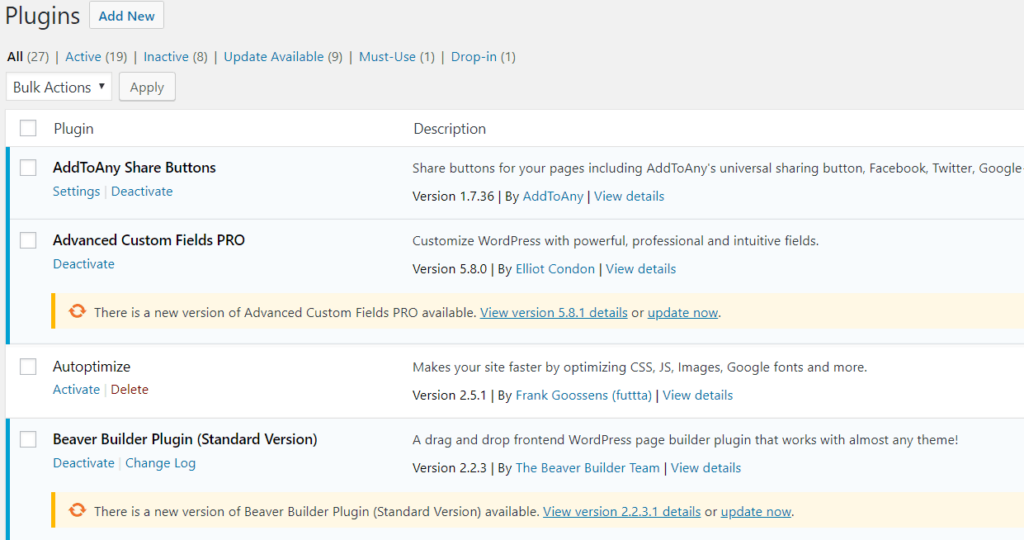Select the Advanced Custom Fields PRO checkbox

pyautogui.click(x=28, y=240)
